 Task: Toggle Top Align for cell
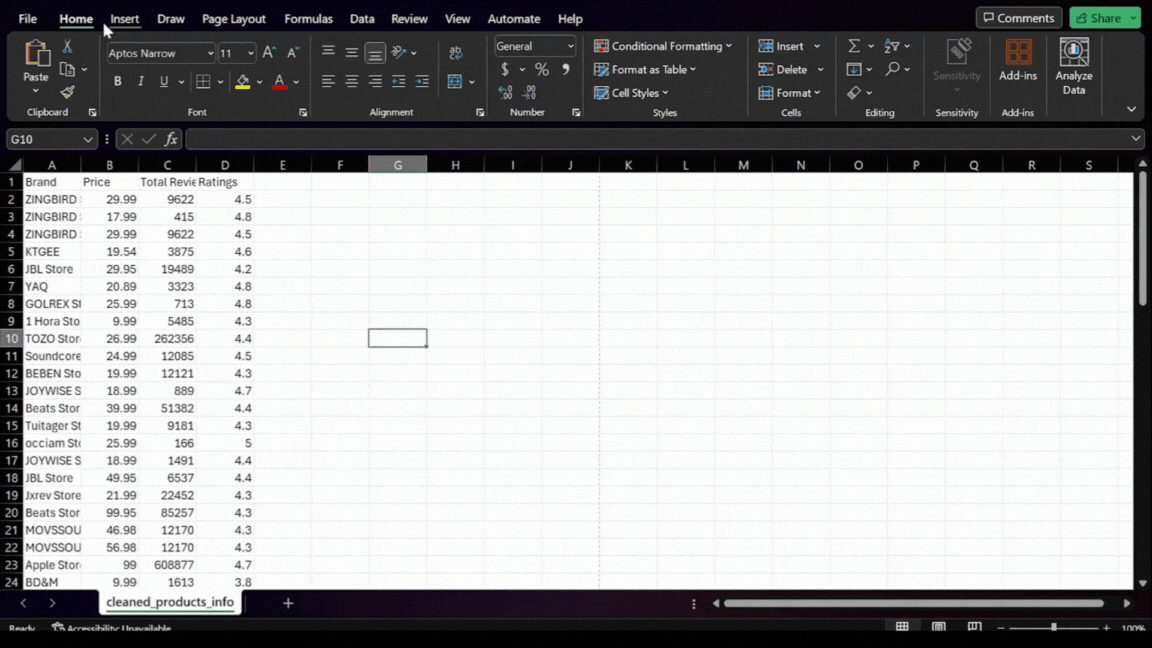328,51
